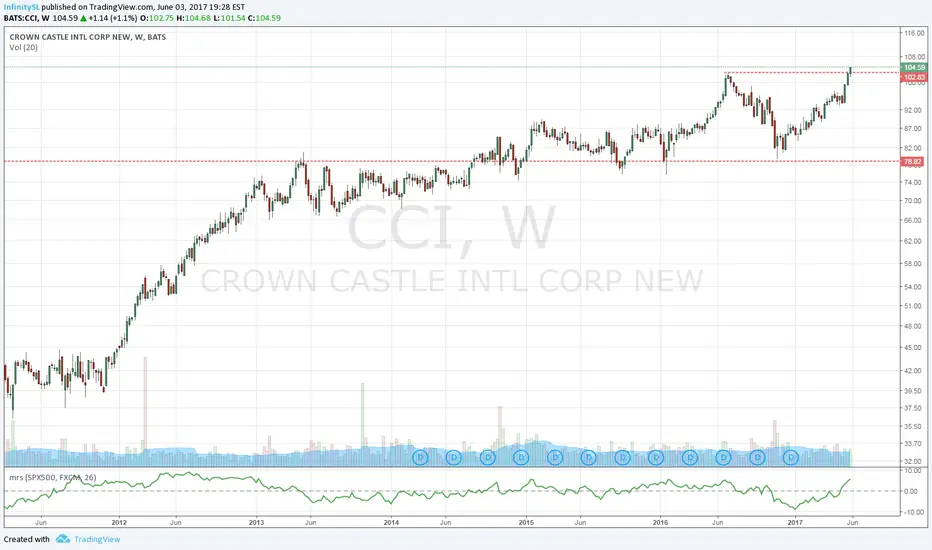Open the InfinitySL author profile link
The width and height of the screenshot is (932, 550).
21,7
